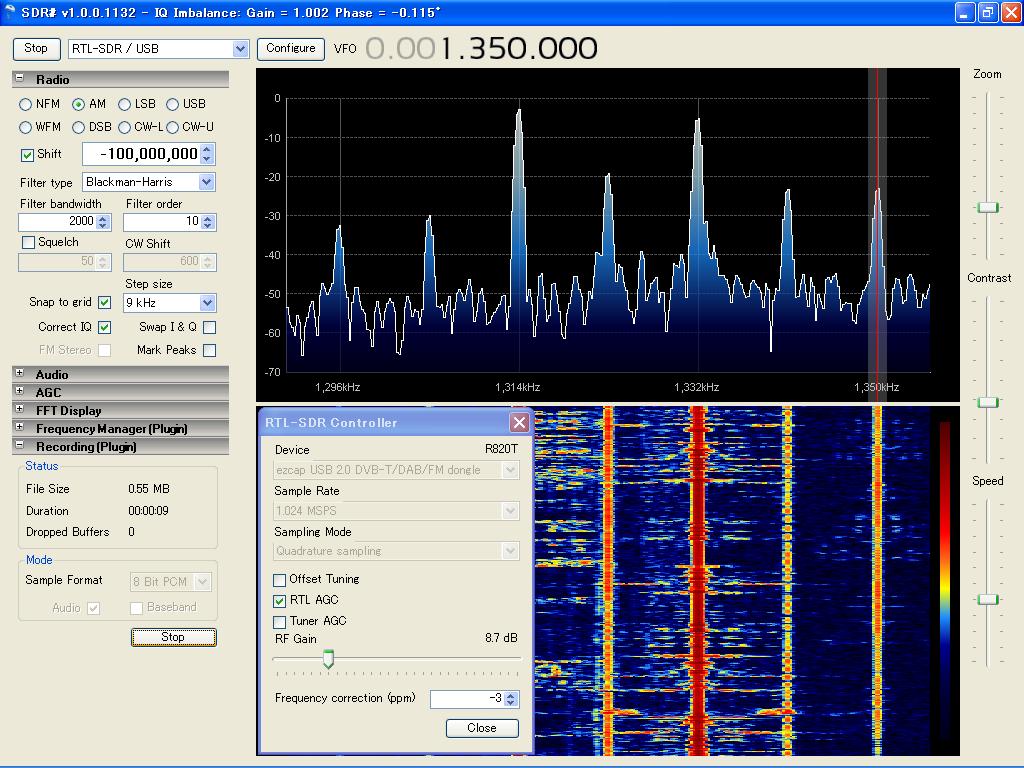
Task: Collapse the Recording (Plugin) panel
Action: point(20,445)
